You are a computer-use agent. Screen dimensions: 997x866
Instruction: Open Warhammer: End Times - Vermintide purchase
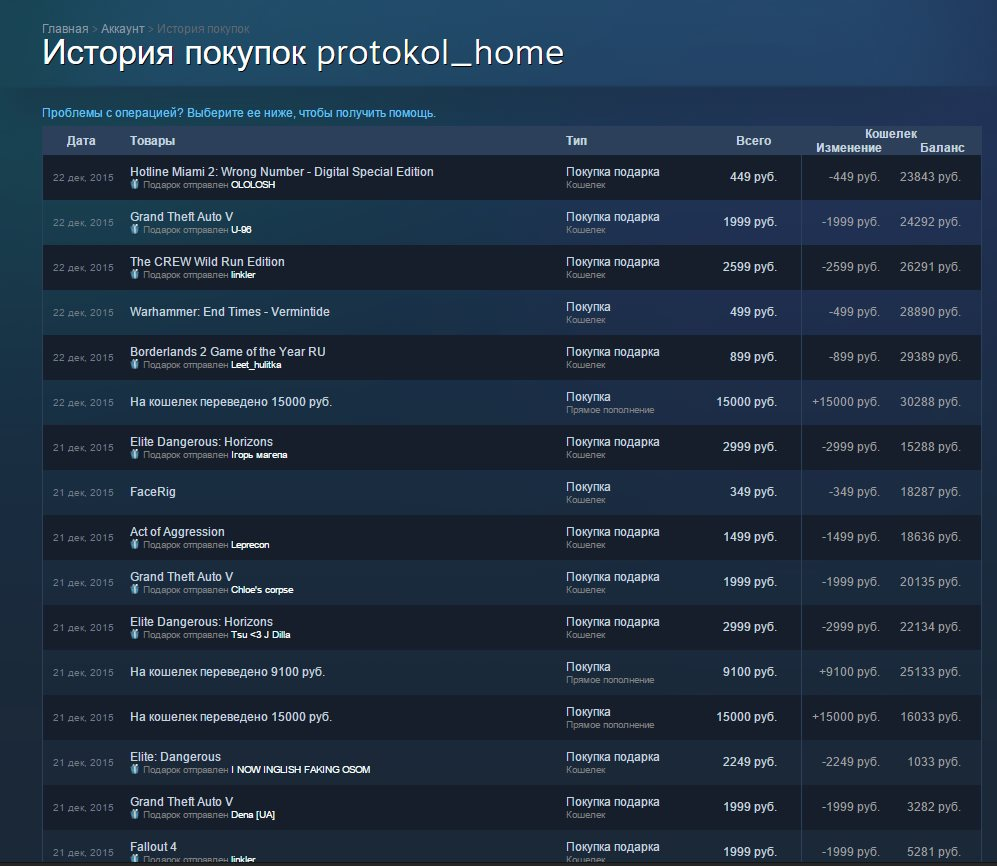[x=511, y=312]
